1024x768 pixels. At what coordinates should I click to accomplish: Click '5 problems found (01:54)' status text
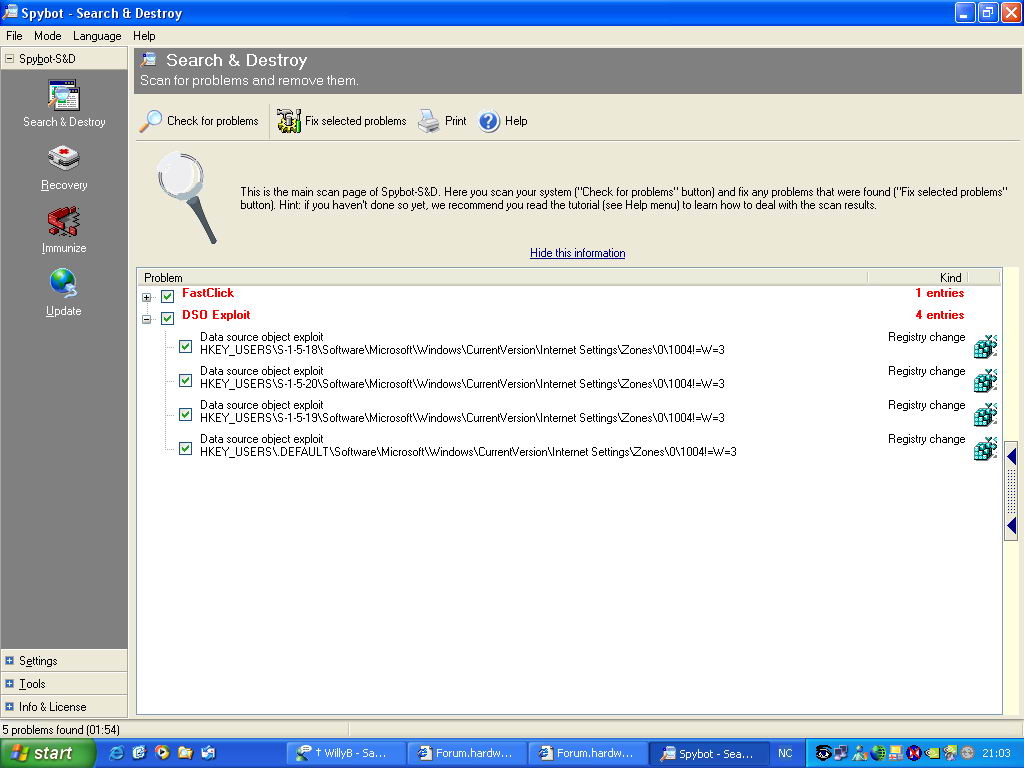pos(61,729)
